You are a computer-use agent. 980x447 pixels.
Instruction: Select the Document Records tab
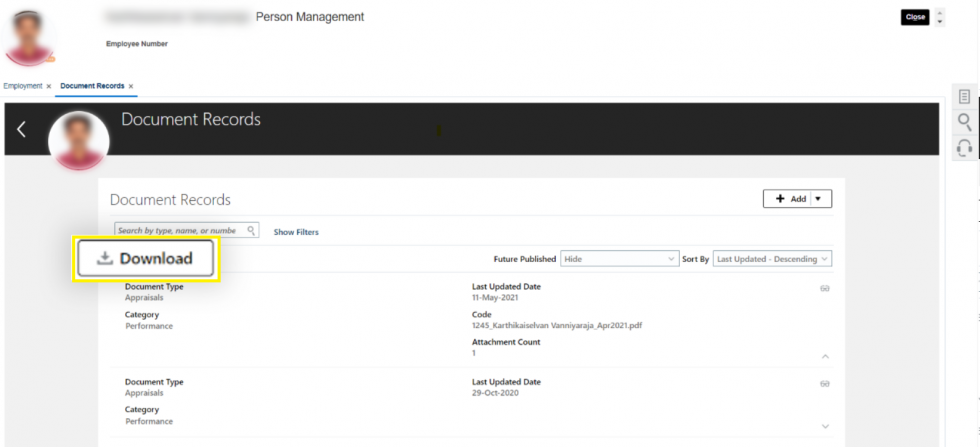pos(92,86)
